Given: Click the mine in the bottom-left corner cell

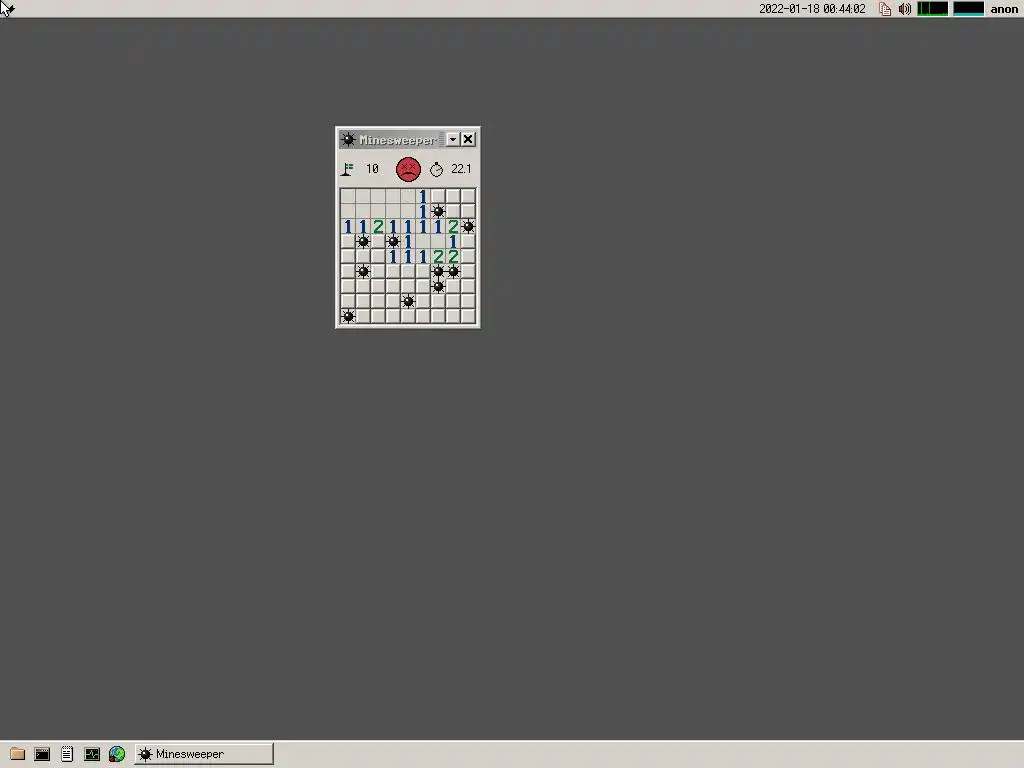Looking at the screenshot, I should click(x=348, y=317).
